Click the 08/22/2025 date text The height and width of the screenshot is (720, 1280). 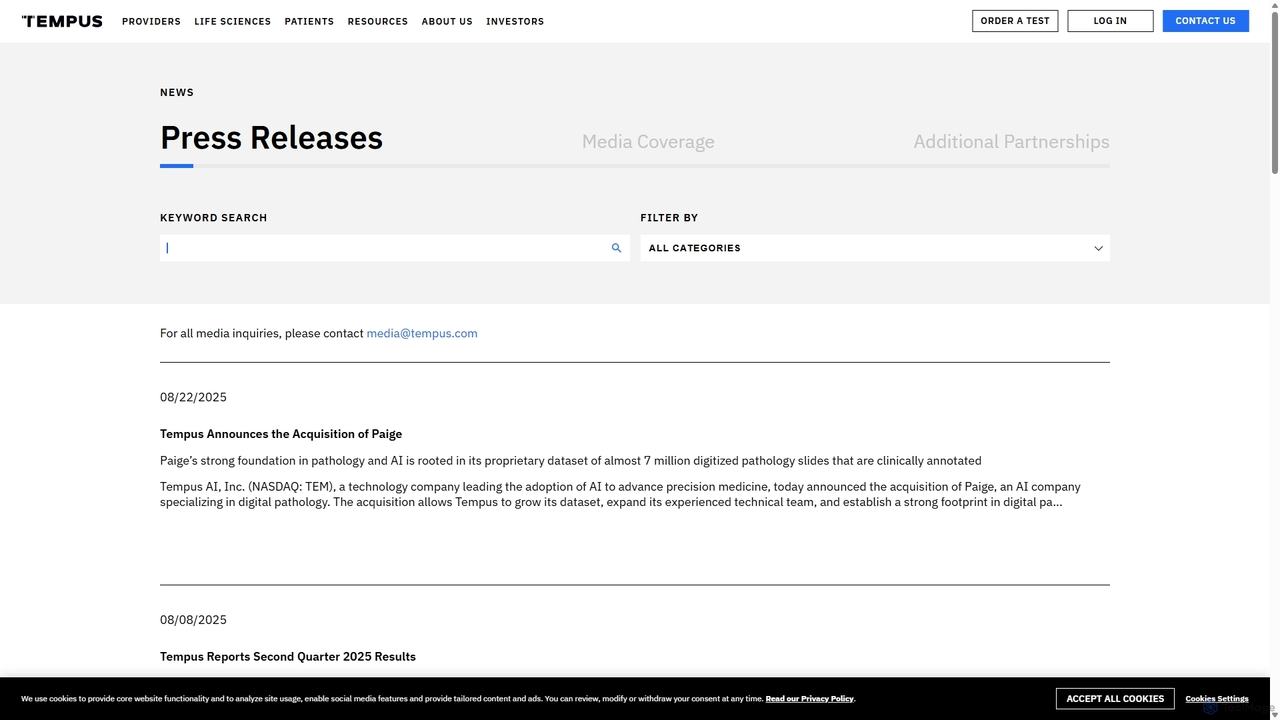pos(193,397)
